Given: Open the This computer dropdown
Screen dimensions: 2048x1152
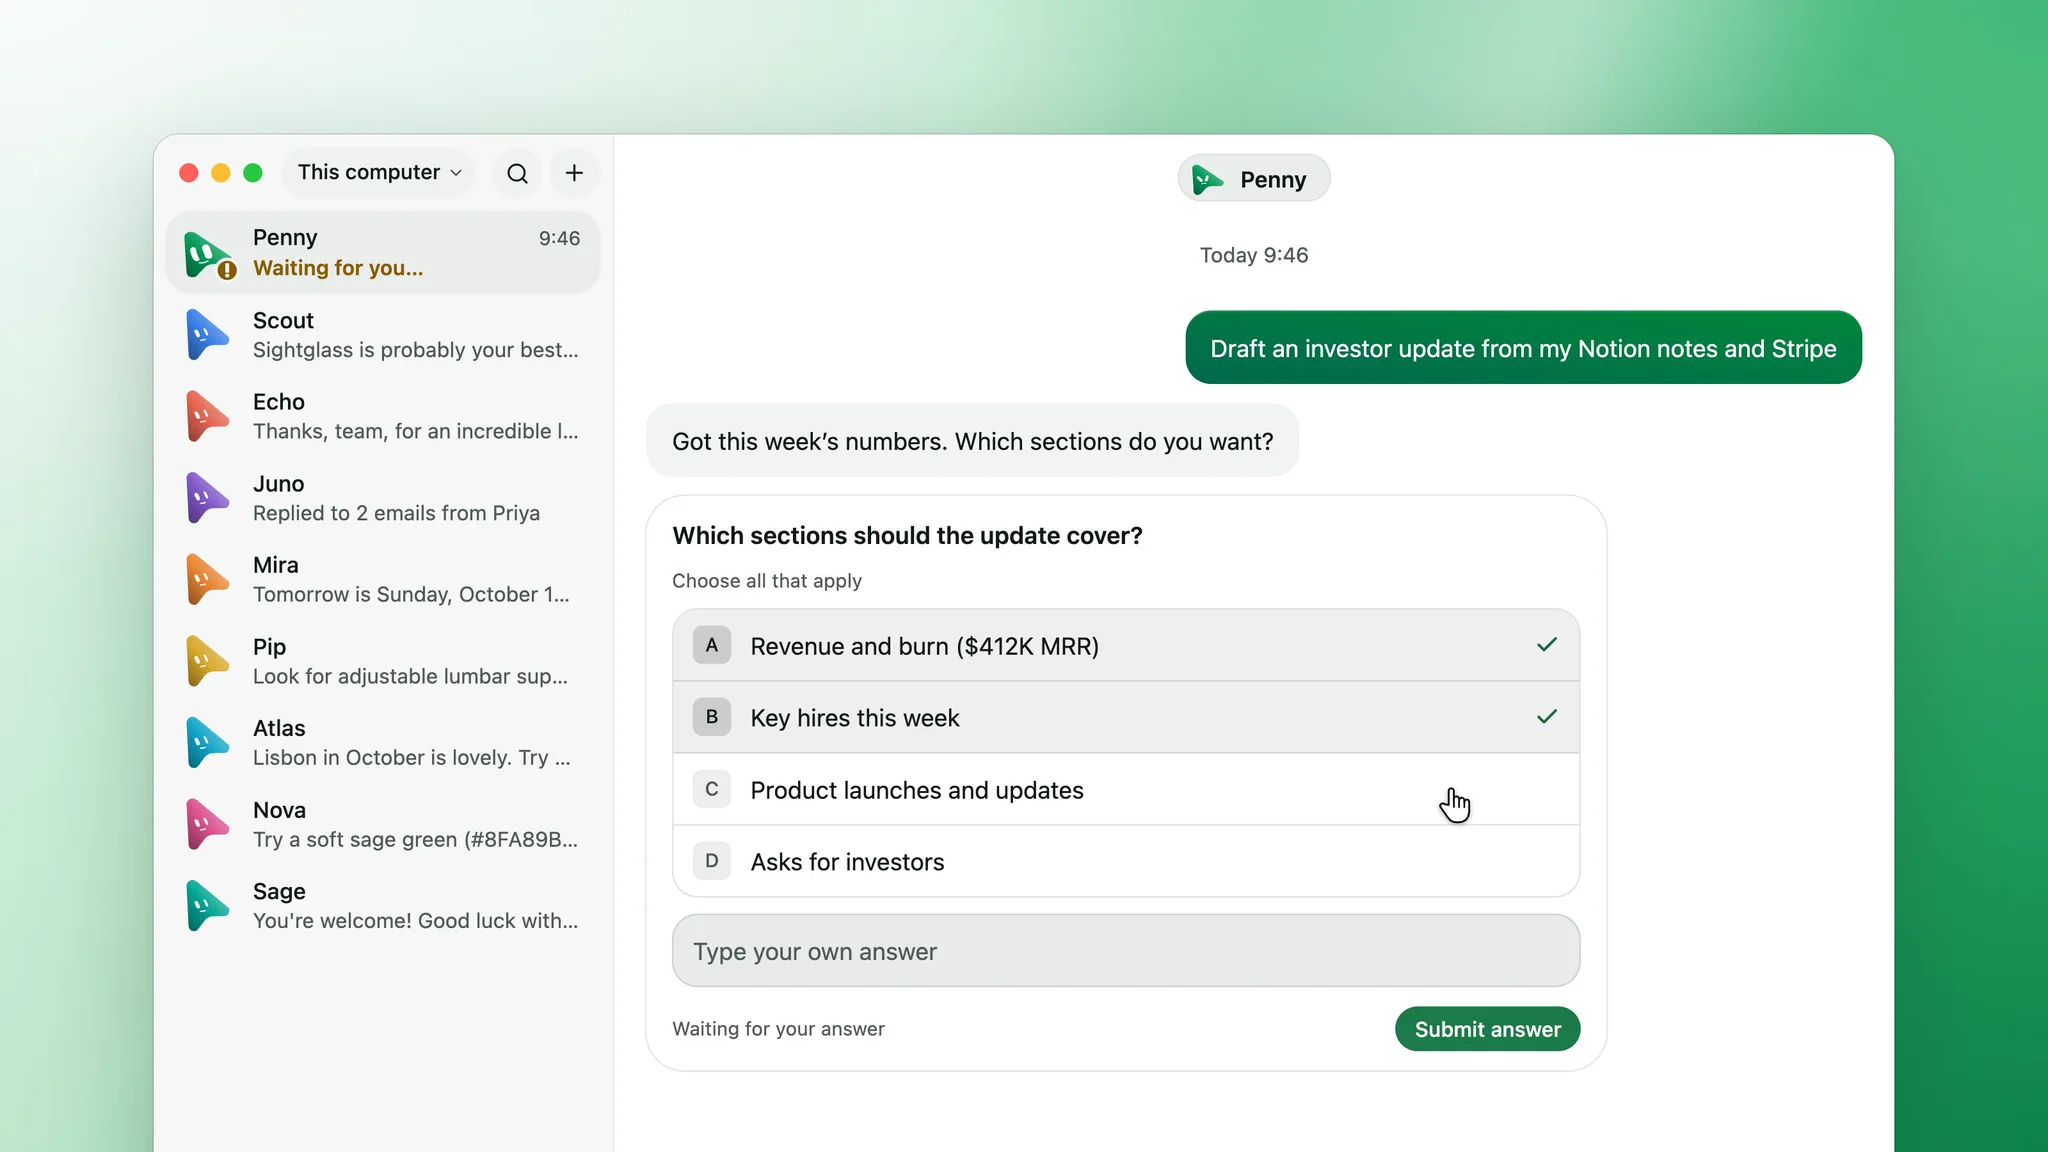Looking at the screenshot, I should click(x=379, y=172).
